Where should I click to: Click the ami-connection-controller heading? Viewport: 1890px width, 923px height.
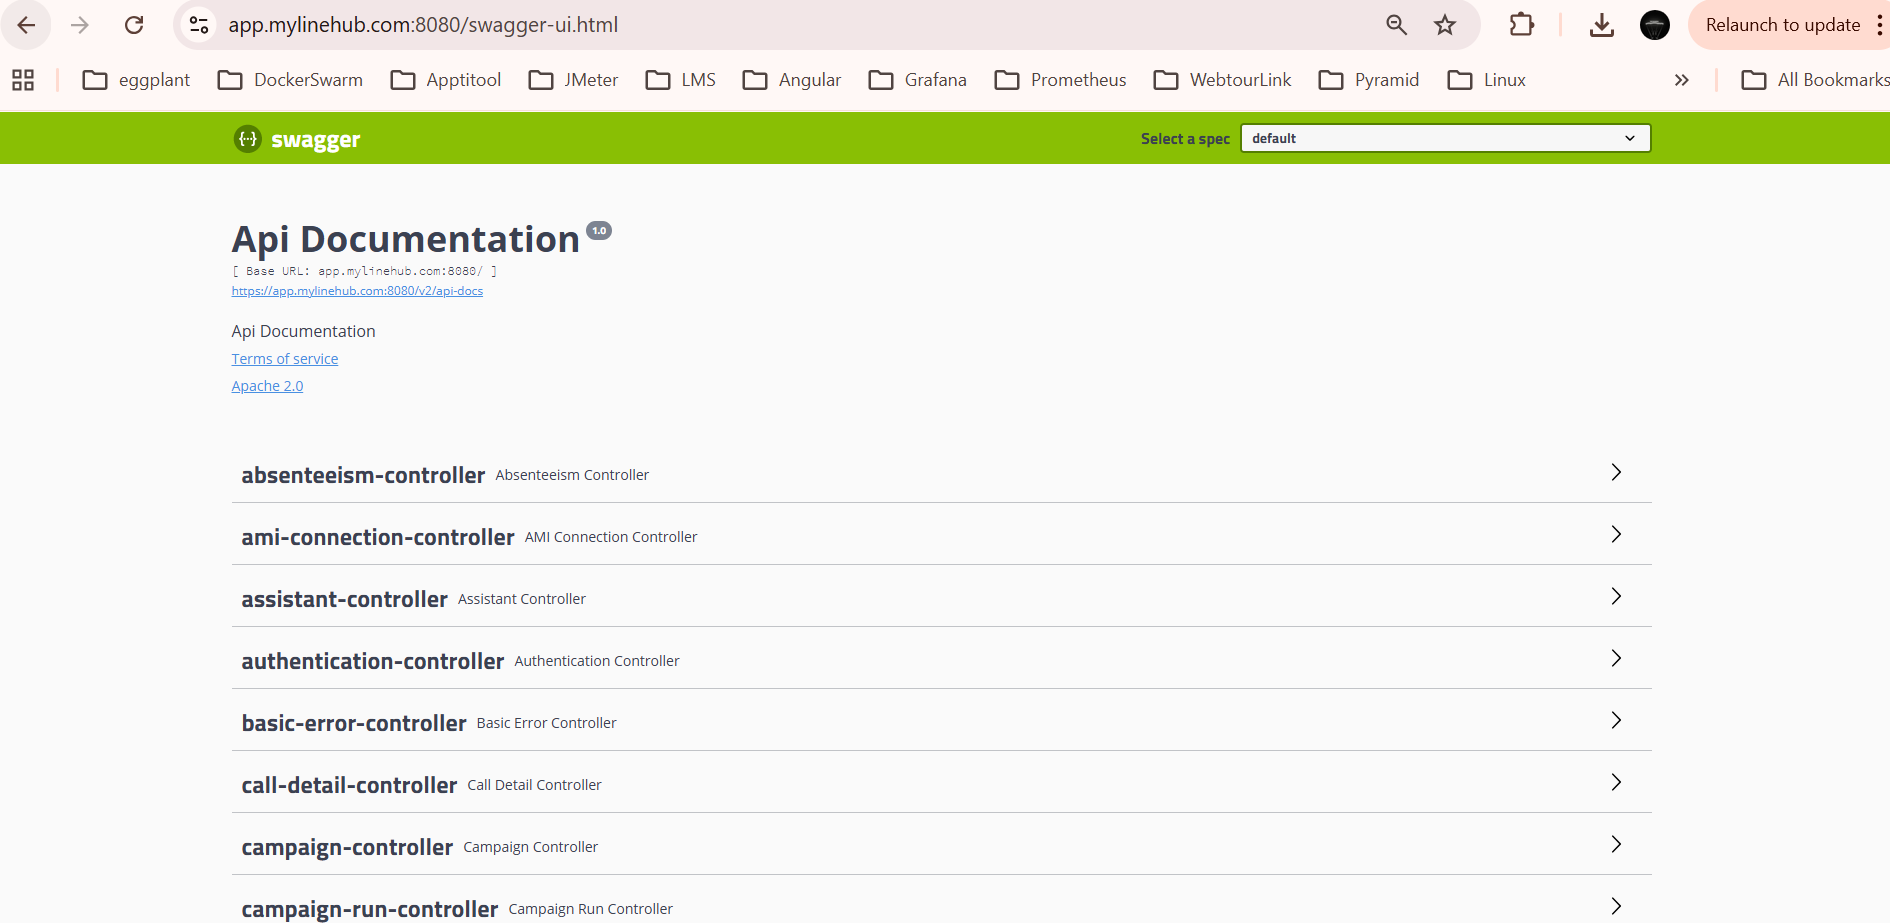[x=378, y=537]
